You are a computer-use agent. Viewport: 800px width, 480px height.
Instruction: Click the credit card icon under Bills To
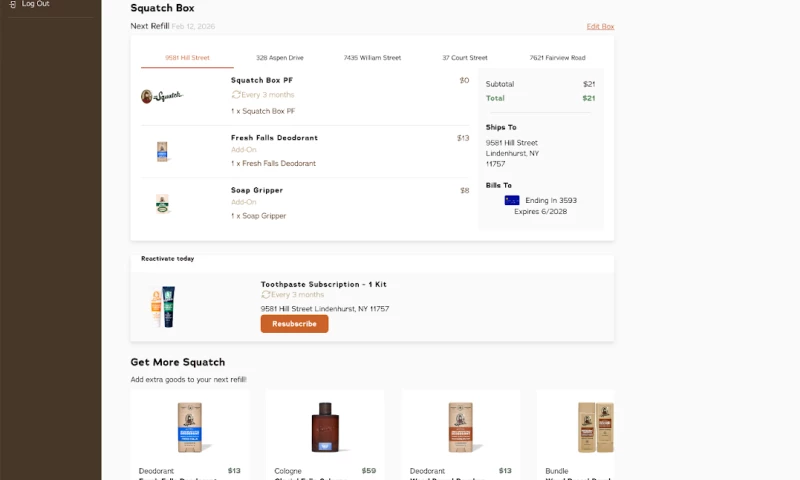coord(512,200)
